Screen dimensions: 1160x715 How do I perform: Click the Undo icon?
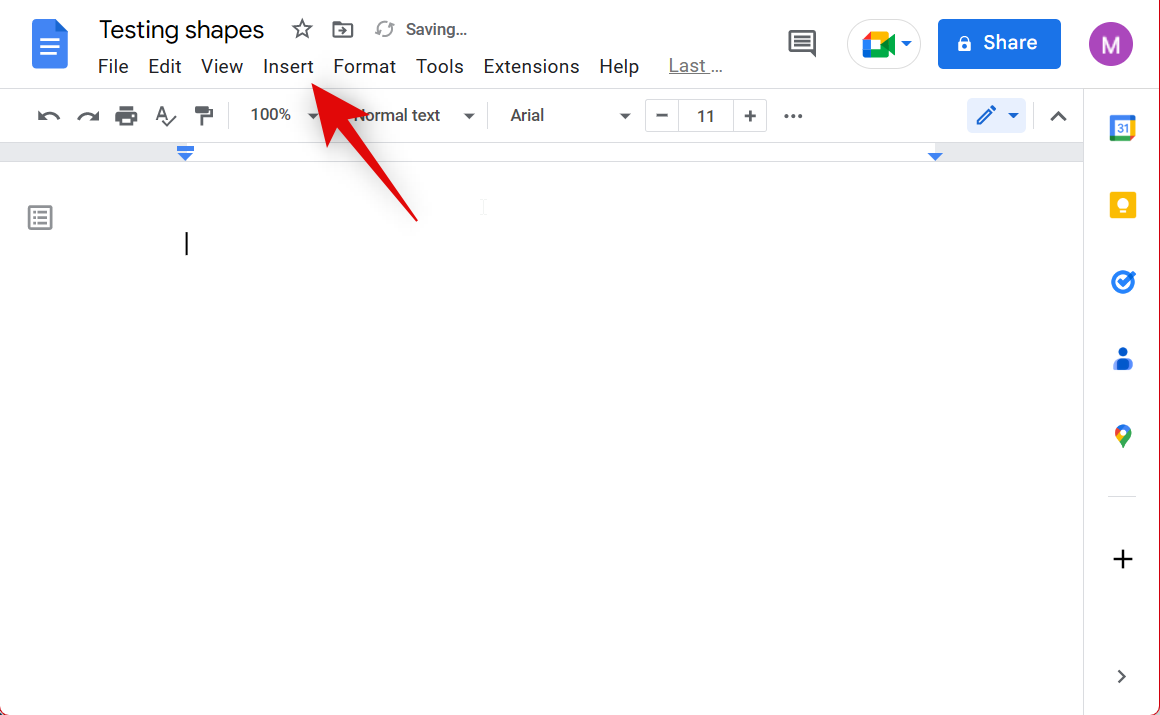pyautogui.click(x=49, y=116)
